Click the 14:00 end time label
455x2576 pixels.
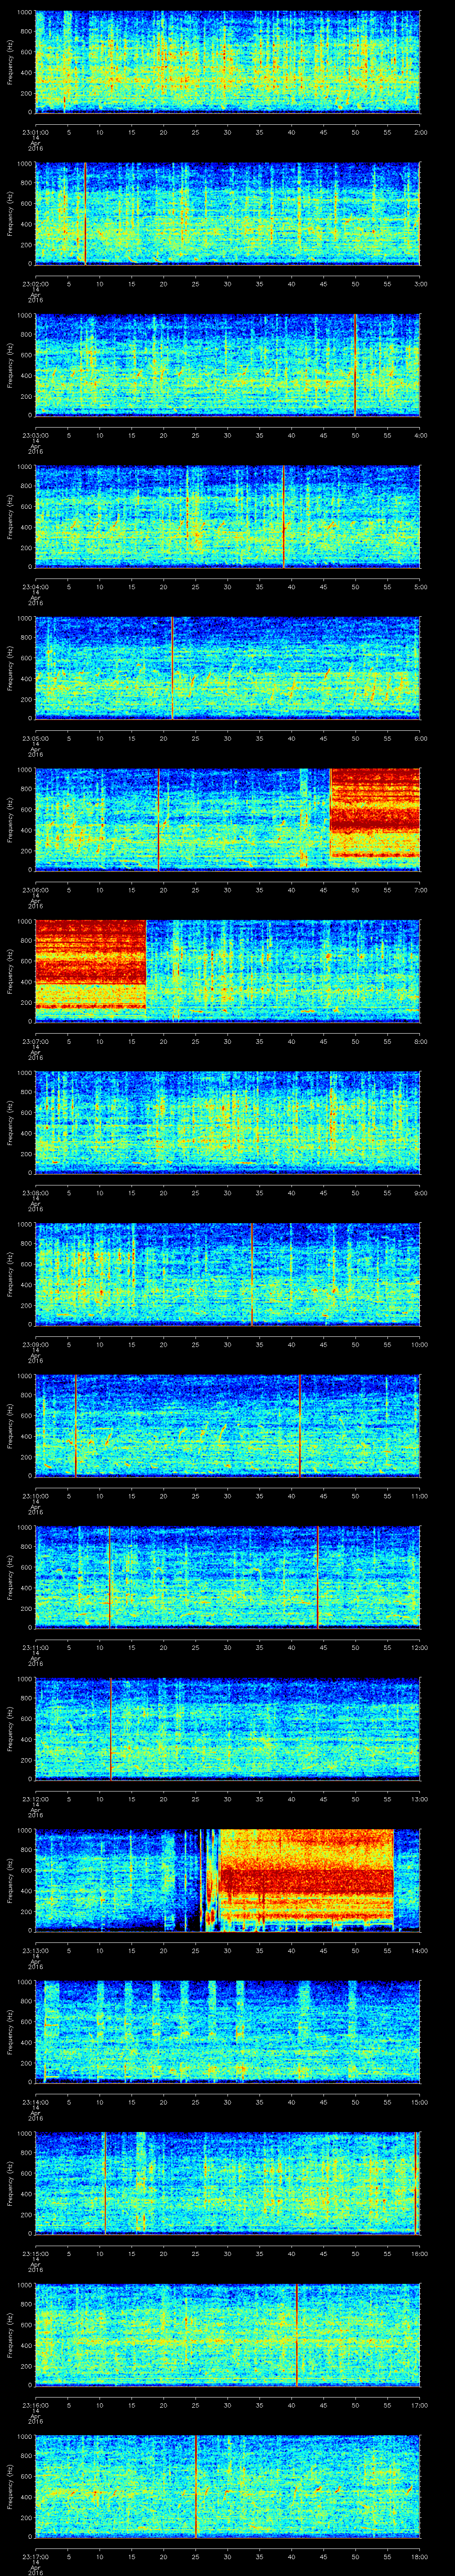pyautogui.click(x=420, y=1951)
